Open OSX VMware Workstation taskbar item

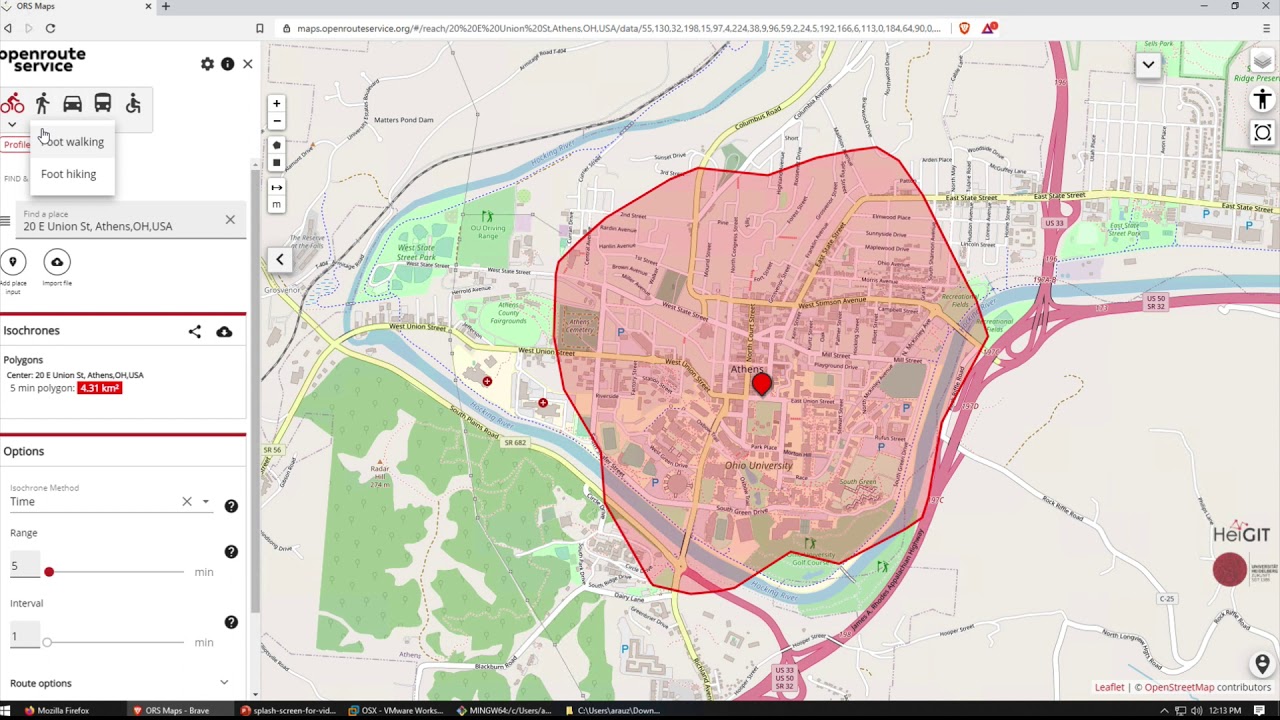tap(395, 711)
